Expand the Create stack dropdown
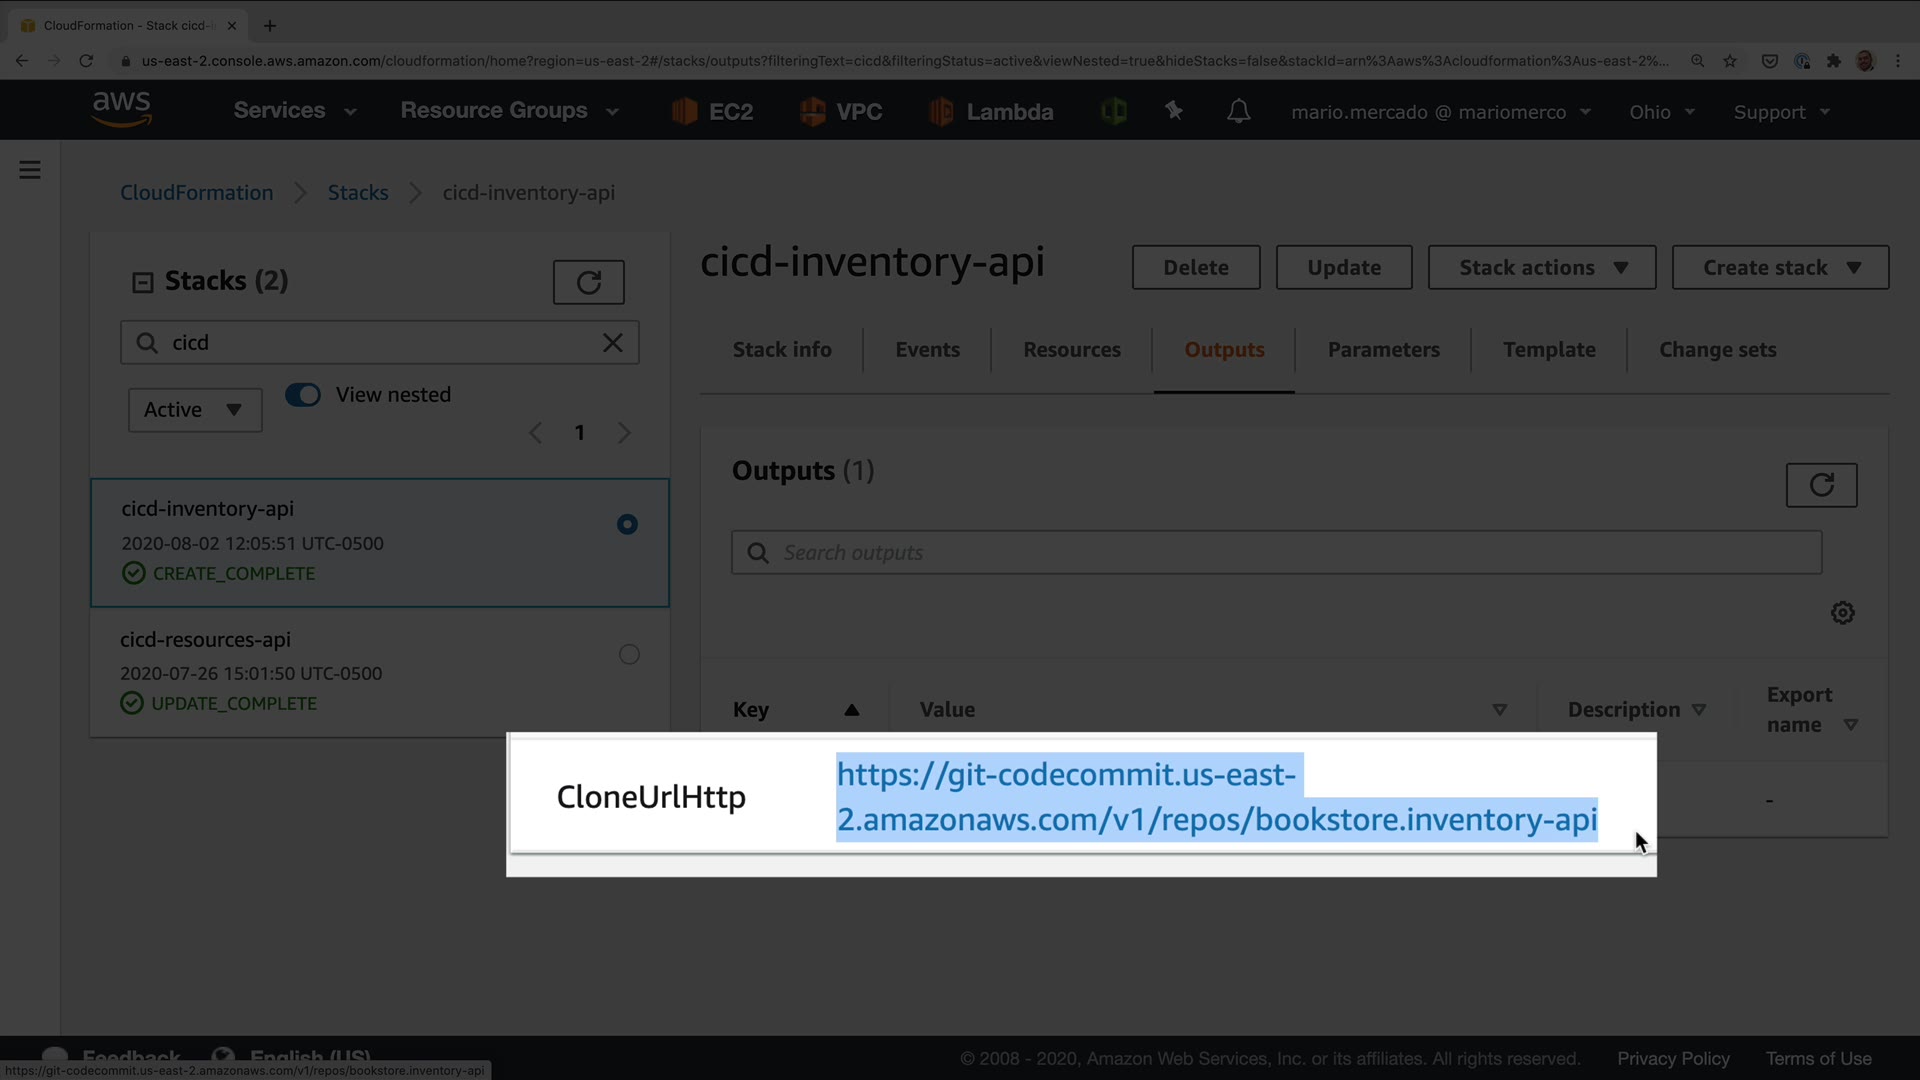 coord(1779,268)
